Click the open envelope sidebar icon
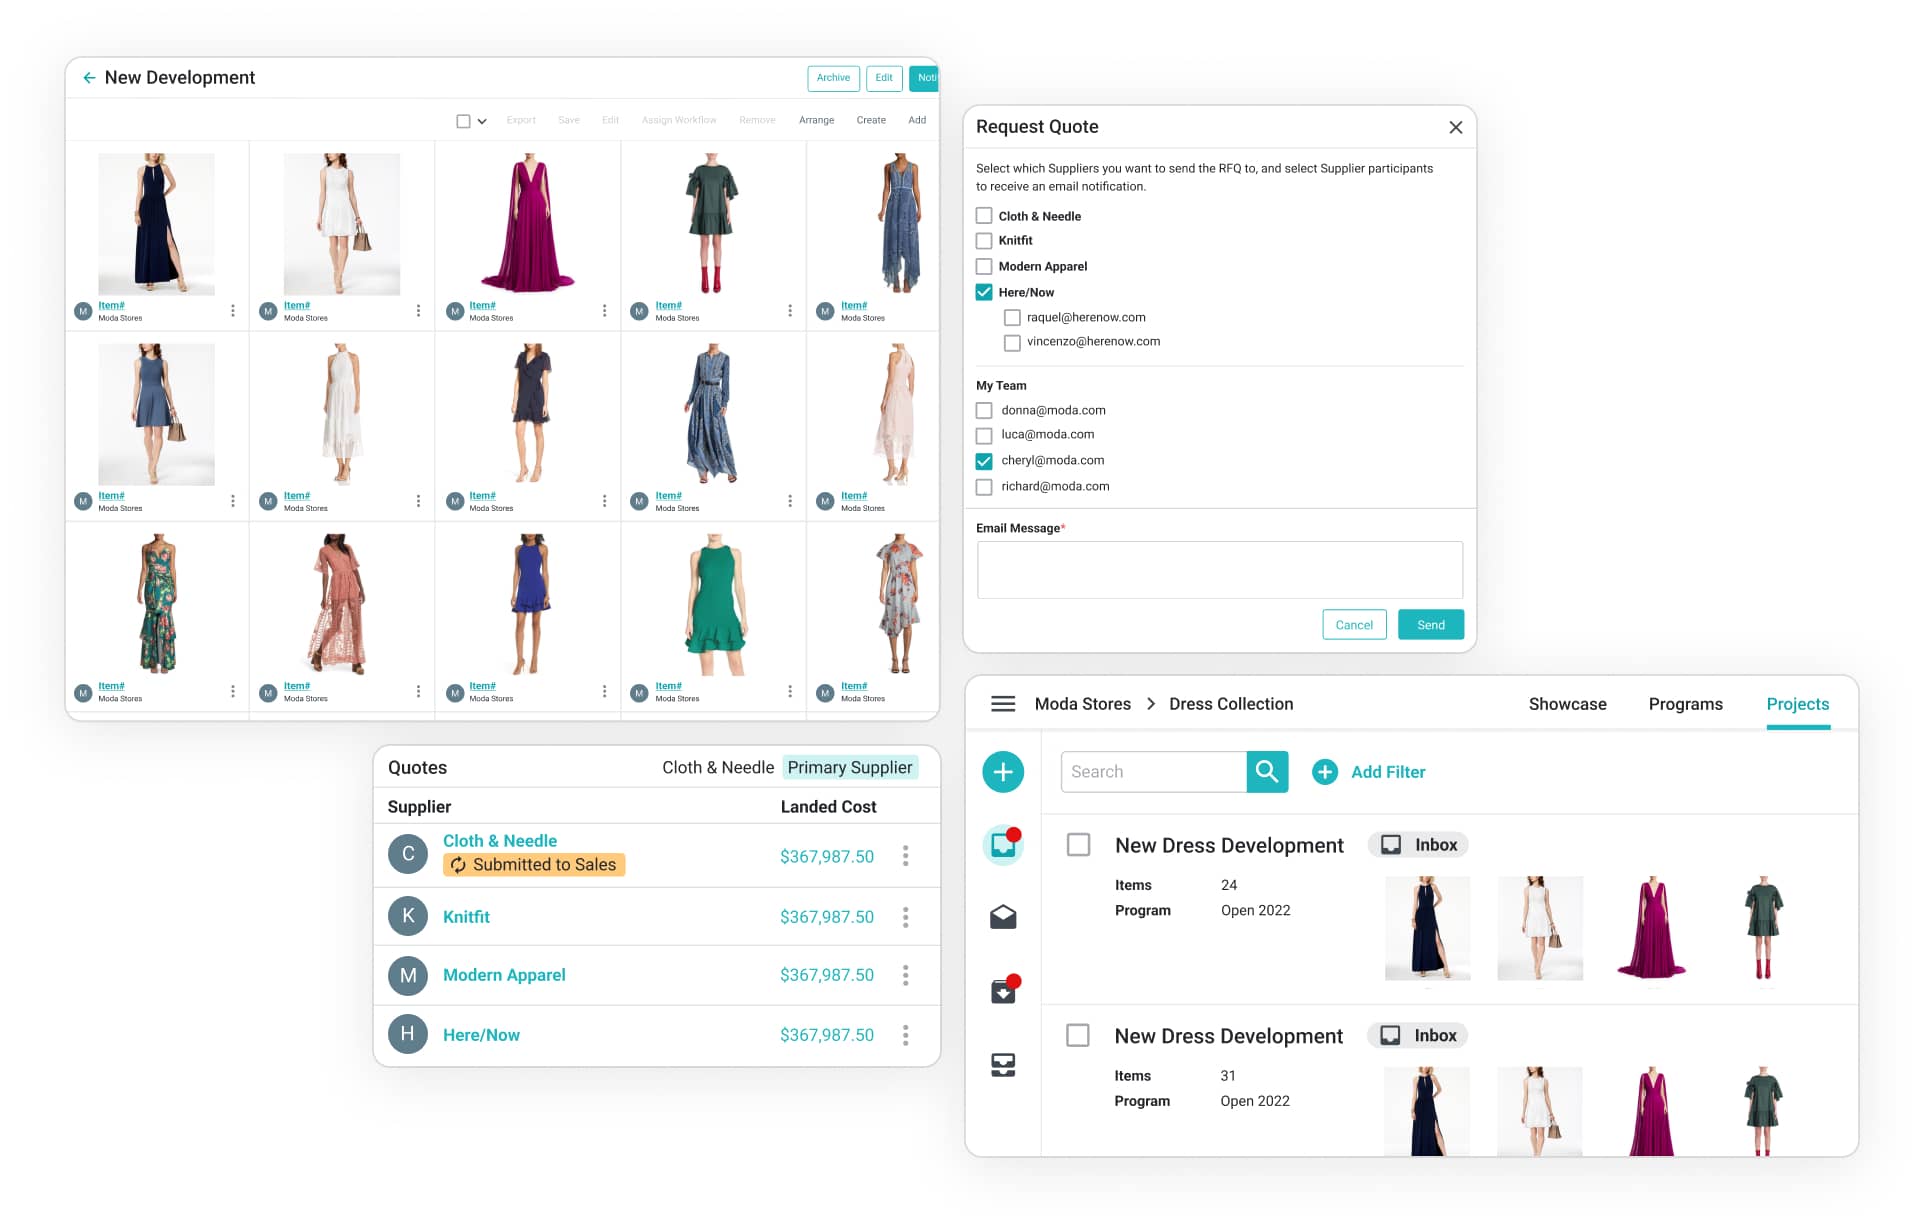 (1003, 917)
